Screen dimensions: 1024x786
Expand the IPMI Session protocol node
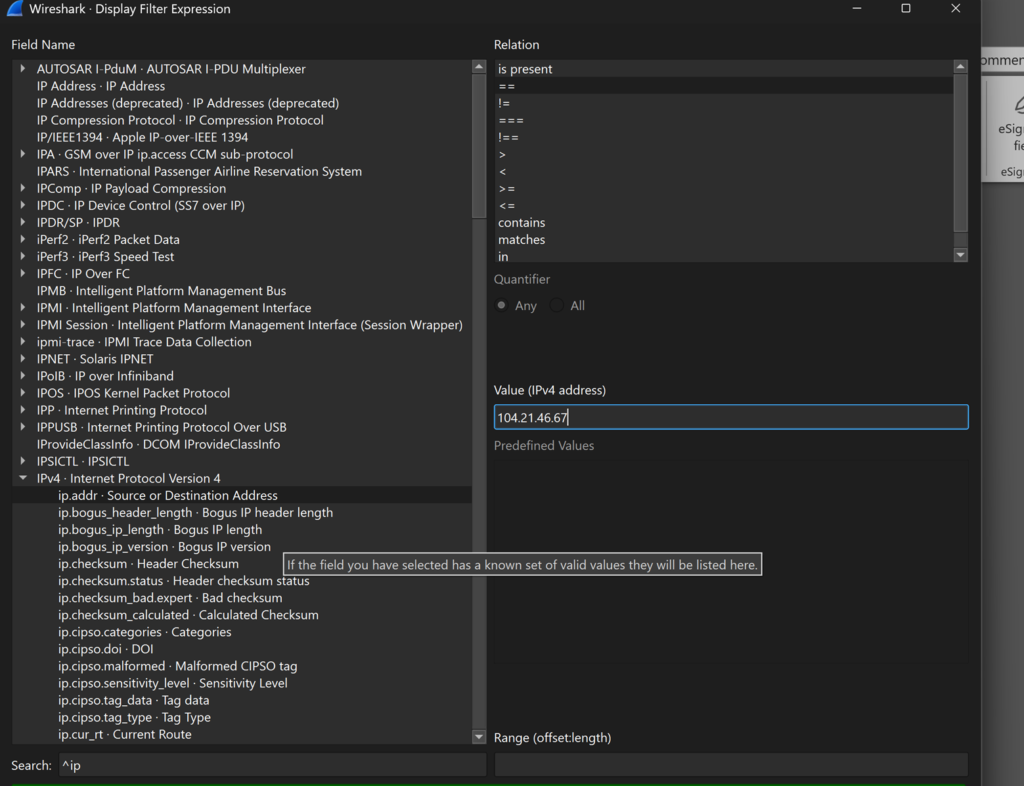23,325
